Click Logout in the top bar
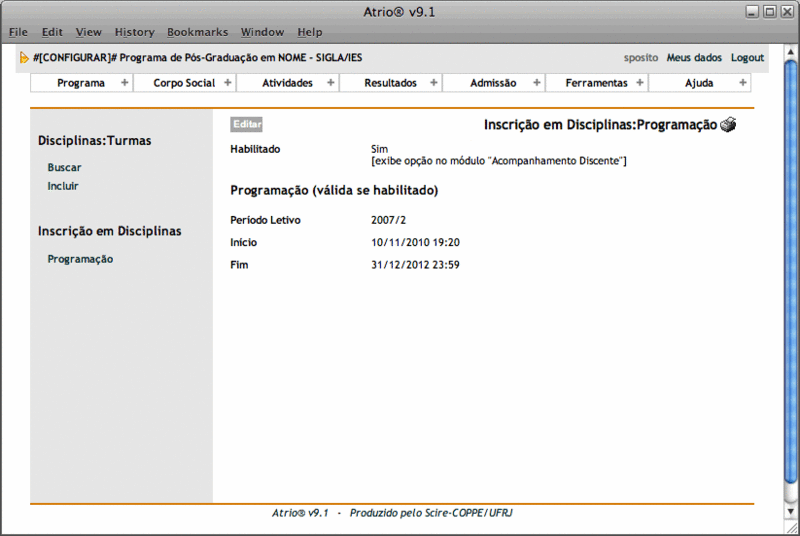Viewport: 800px width, 536px height. (x=747, y=58)
